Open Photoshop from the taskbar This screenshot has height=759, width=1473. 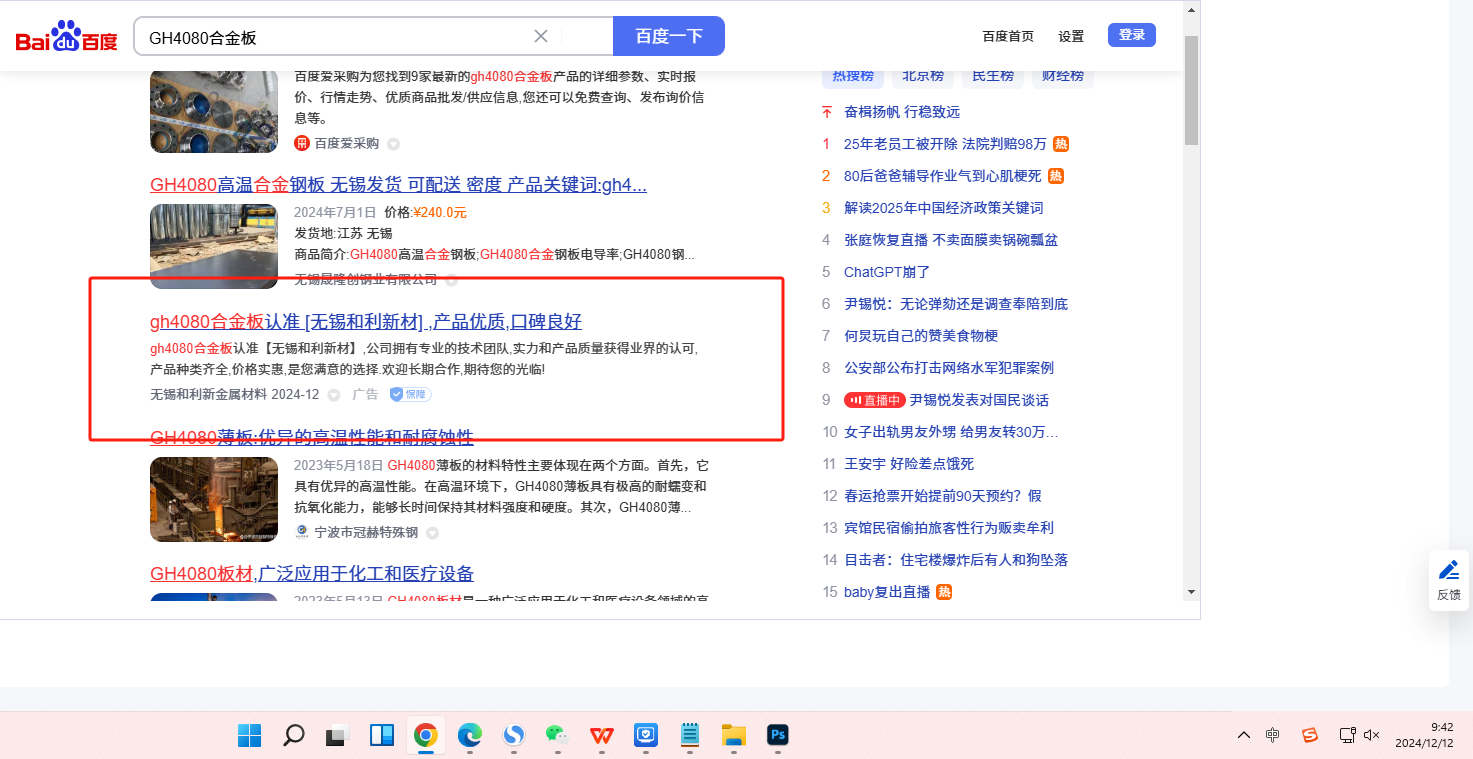pos(778,736)
